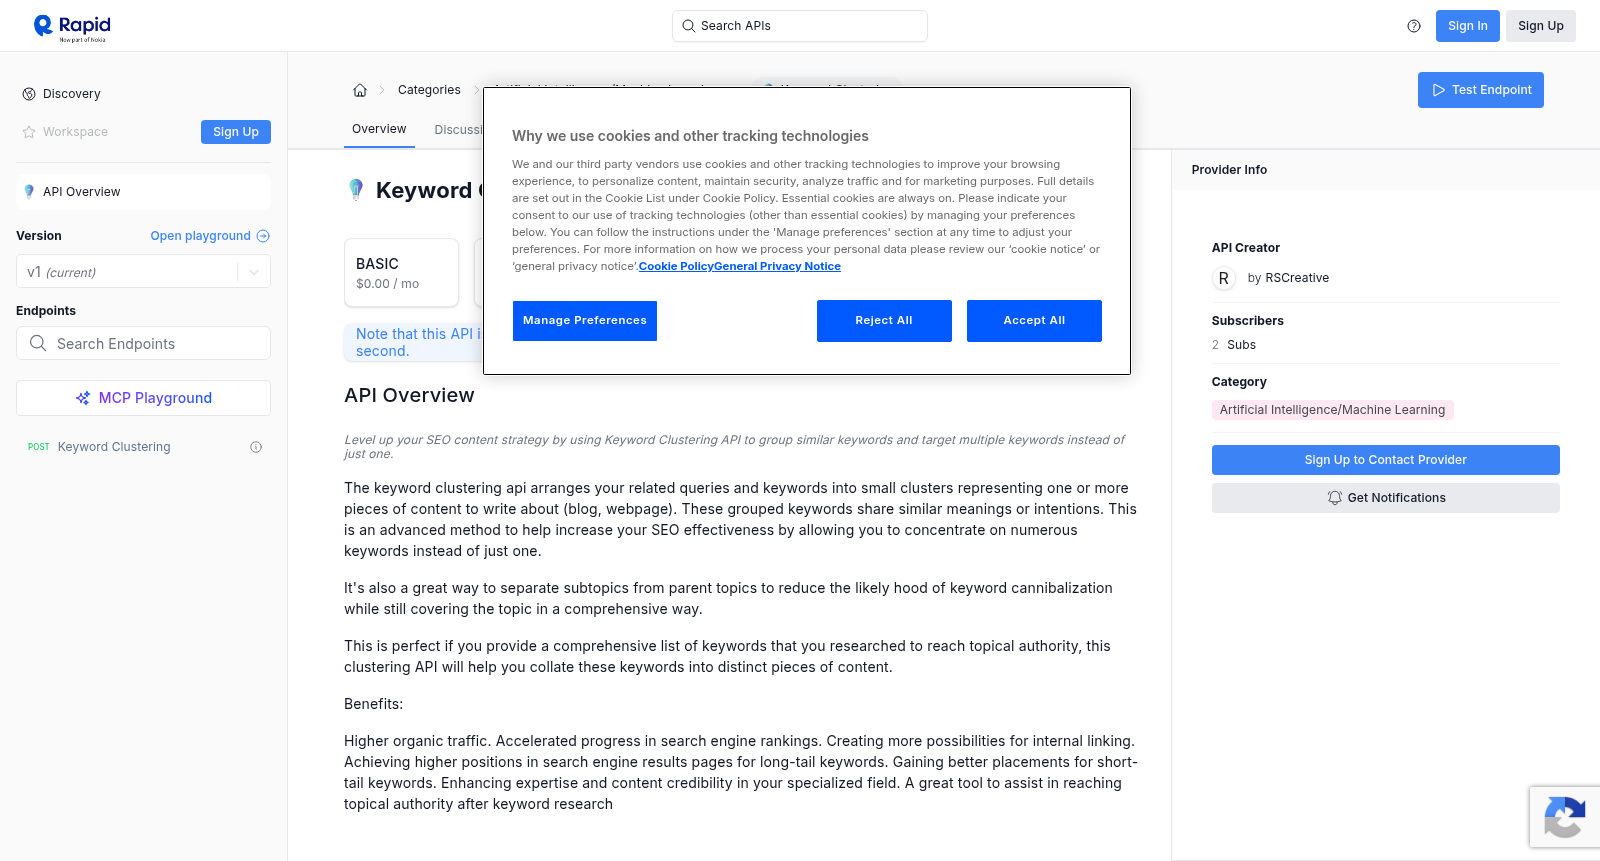Select API Overview sidebar item
The height and width of the screenshot is (861, 1600).
(143, 192)
